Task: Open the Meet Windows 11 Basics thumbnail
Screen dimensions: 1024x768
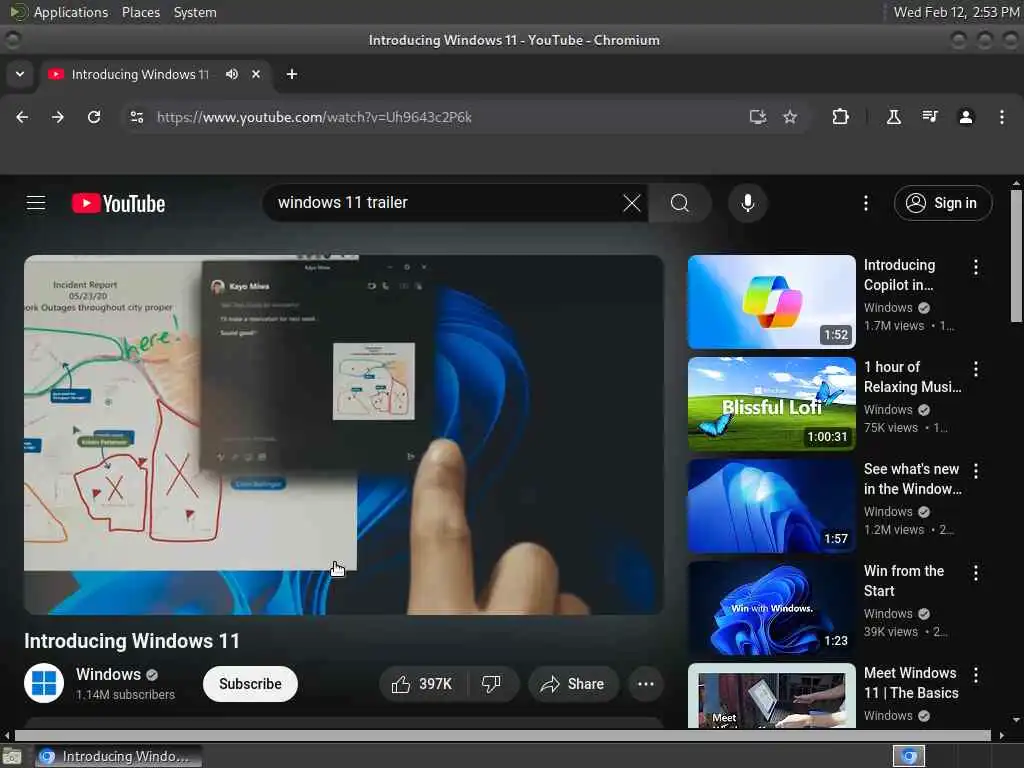Action: pyautogui.click(x=771, y=696)
